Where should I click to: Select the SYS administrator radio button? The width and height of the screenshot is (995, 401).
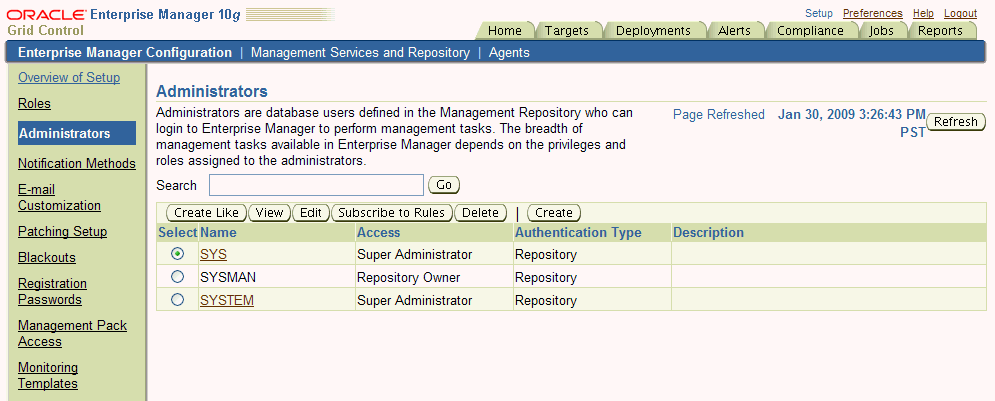(x=178, y=254)
